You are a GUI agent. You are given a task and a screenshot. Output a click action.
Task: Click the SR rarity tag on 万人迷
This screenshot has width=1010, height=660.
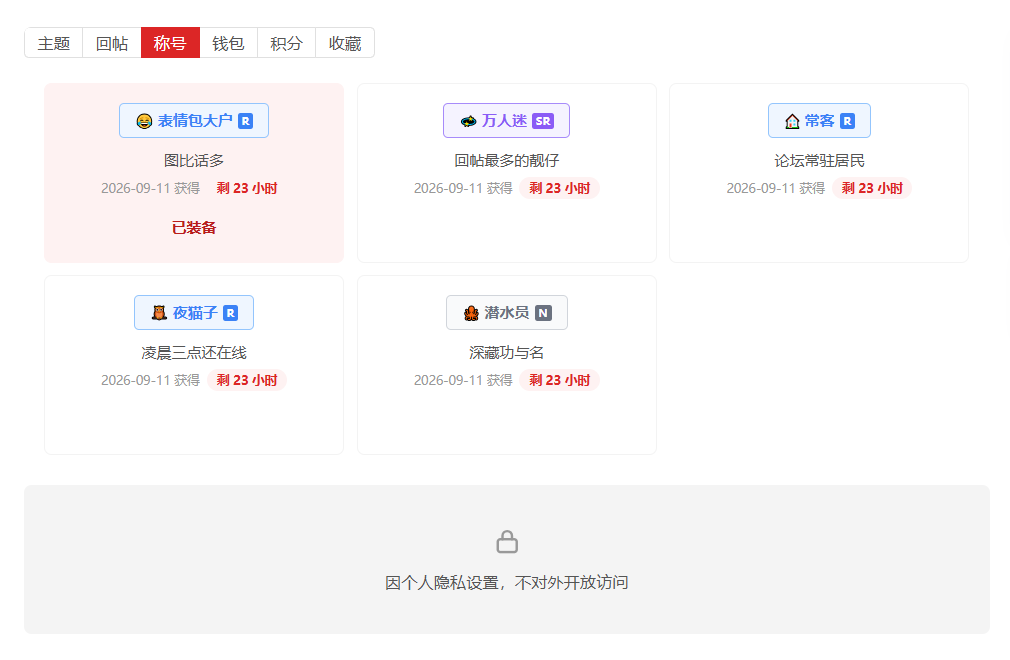pyautogui.click(x=543, y=121)
